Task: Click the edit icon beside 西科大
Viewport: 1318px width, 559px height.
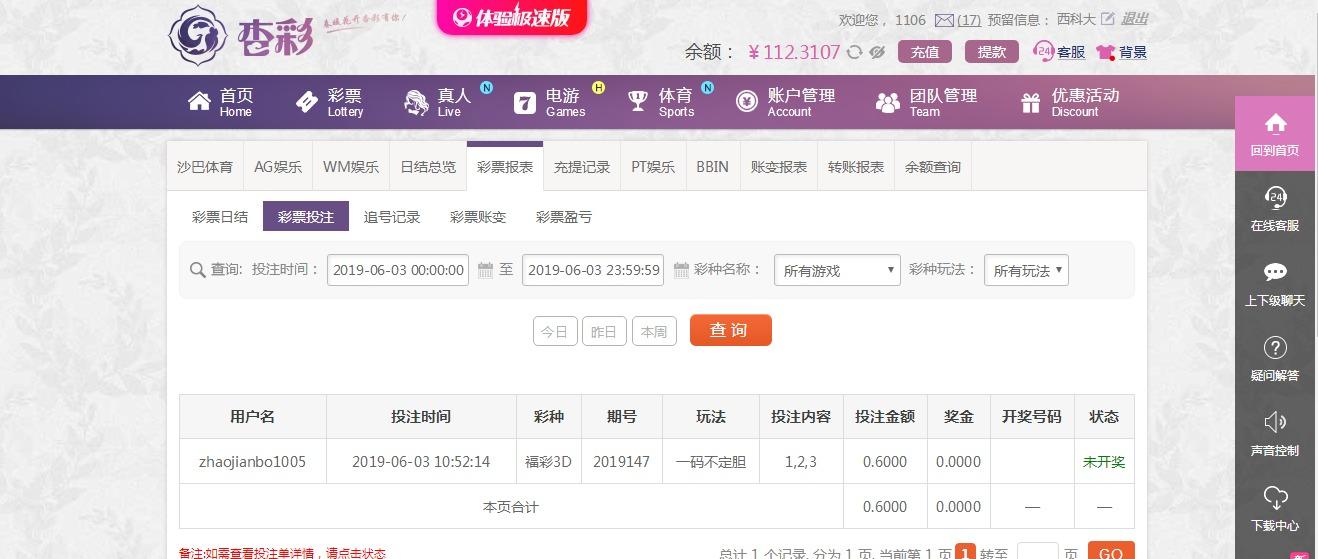Action: click(x=1108, y=19)
